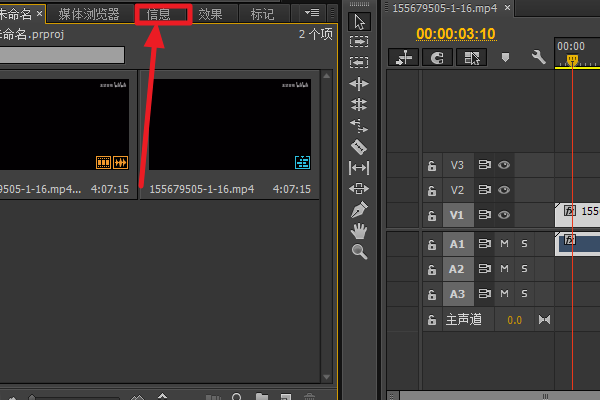Image resolution: width=600 pixels, height=400 pixels.
Task: Select the 155679505-1-16.mp4 sequence thumbnail
Action: 230,124
